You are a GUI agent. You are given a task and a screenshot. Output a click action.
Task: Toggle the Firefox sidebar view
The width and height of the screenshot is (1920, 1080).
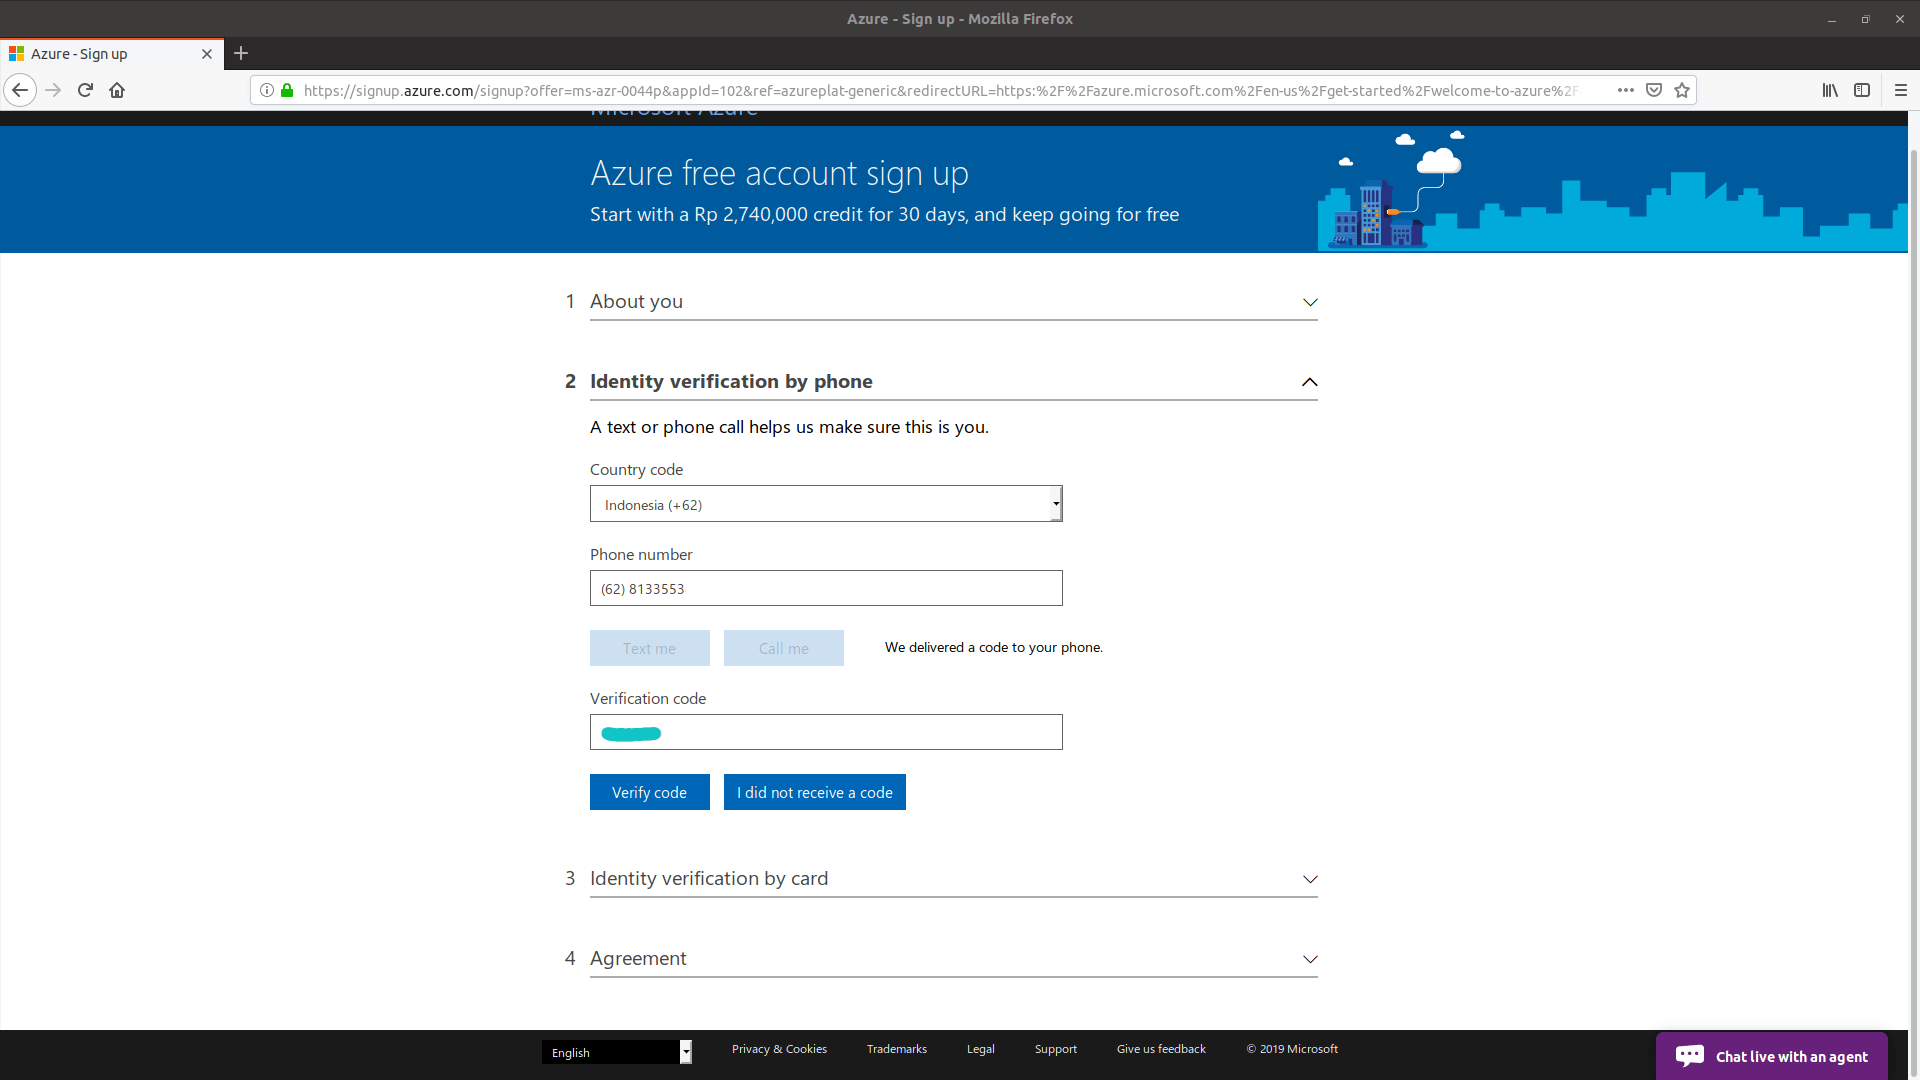1861,90
